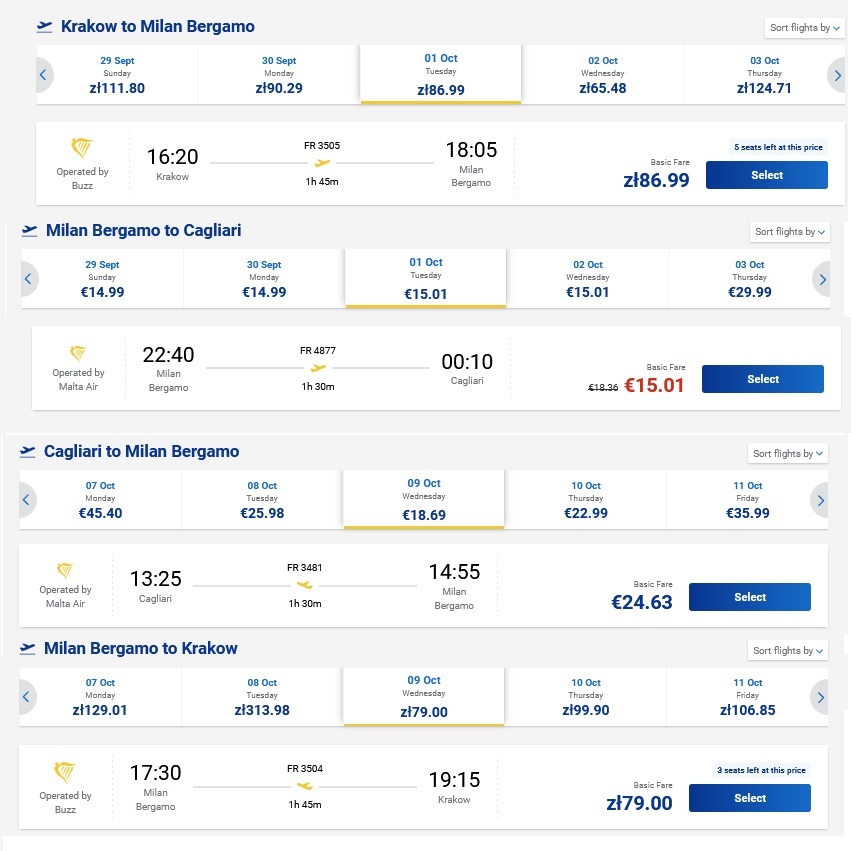The image size is (851, 851).
Task: Show later dates for Milan Bergamo to Krakow
Action: (x=820, y=697)
